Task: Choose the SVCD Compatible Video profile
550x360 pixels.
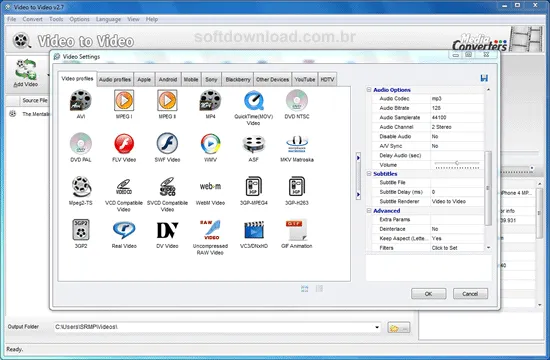Action: 167,187
